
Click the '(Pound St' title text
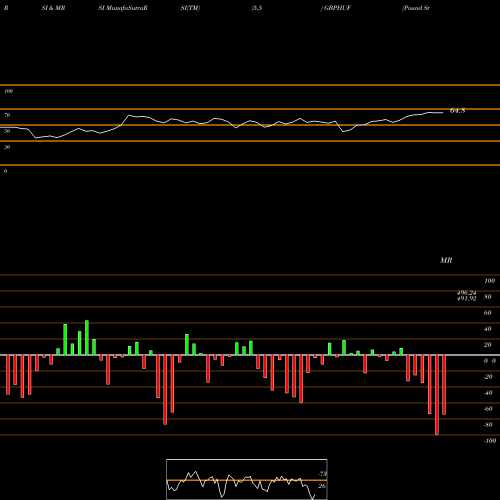[416, 8]
